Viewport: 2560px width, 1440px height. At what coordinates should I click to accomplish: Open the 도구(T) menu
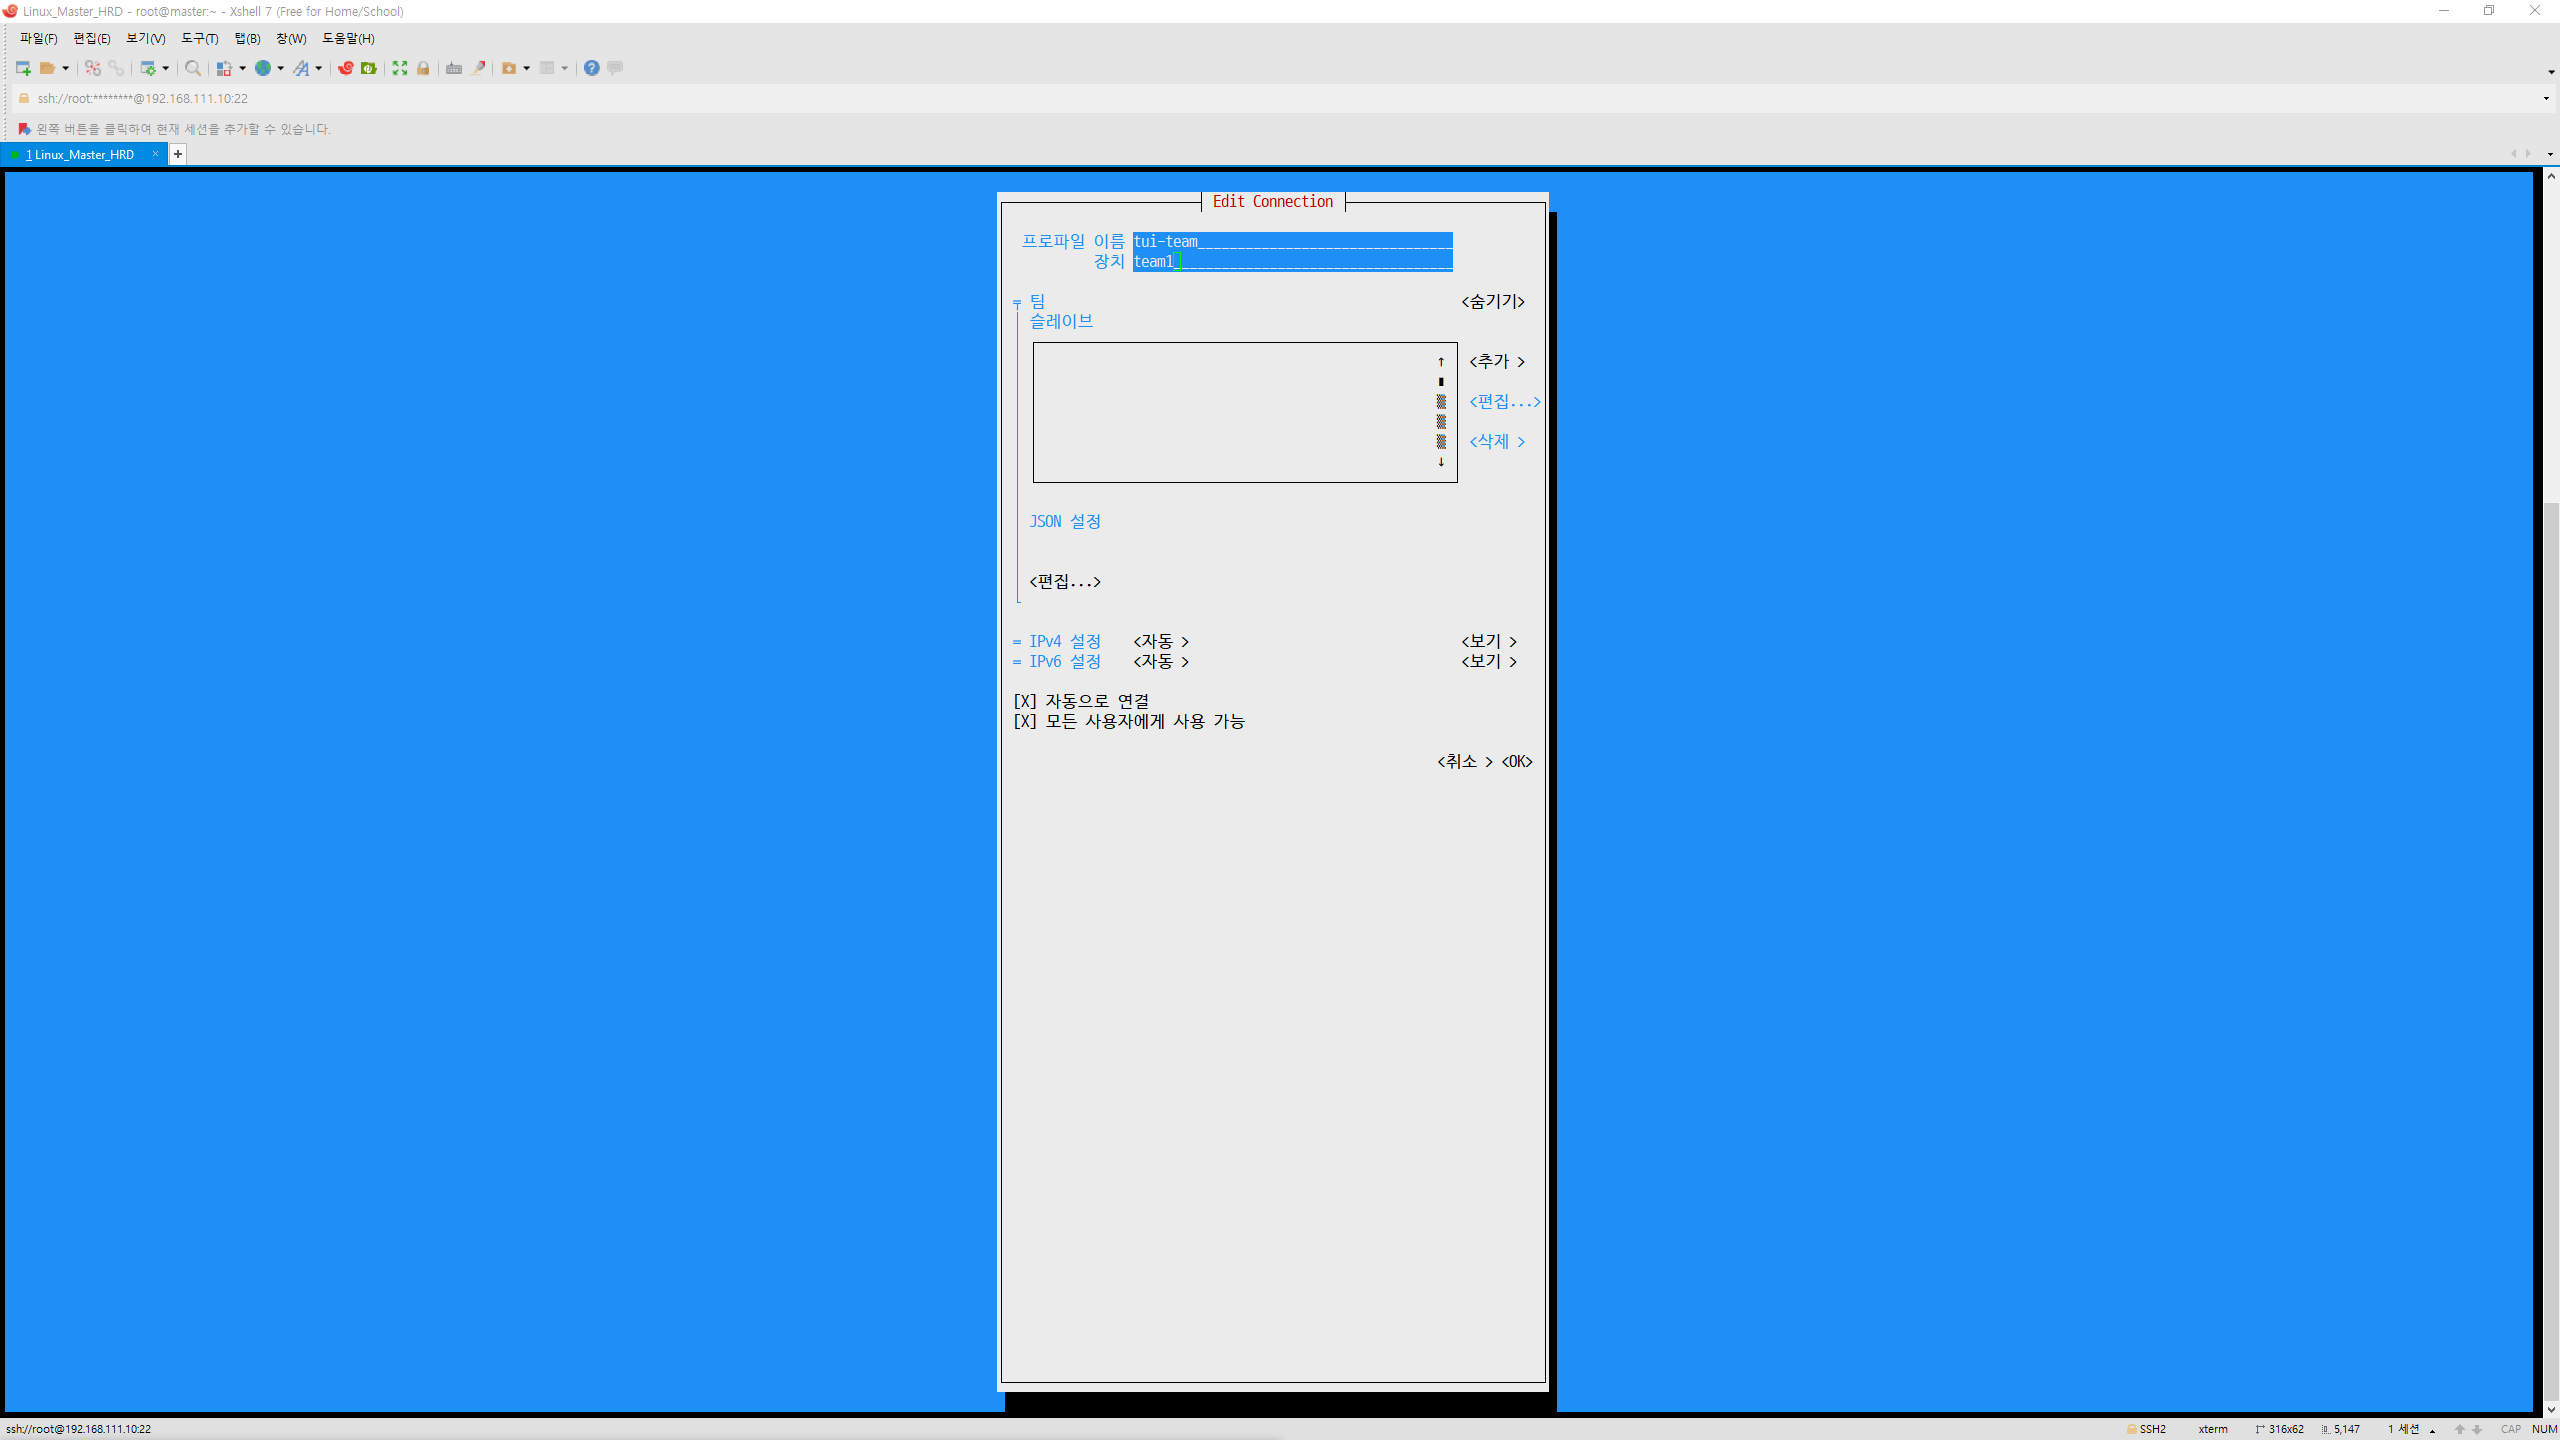coord(199,38)
